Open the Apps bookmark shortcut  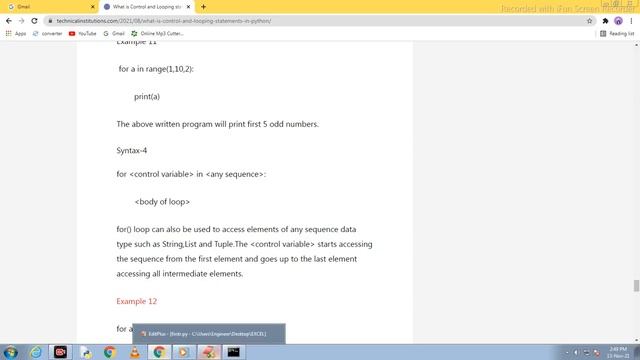tap(16, 33)
